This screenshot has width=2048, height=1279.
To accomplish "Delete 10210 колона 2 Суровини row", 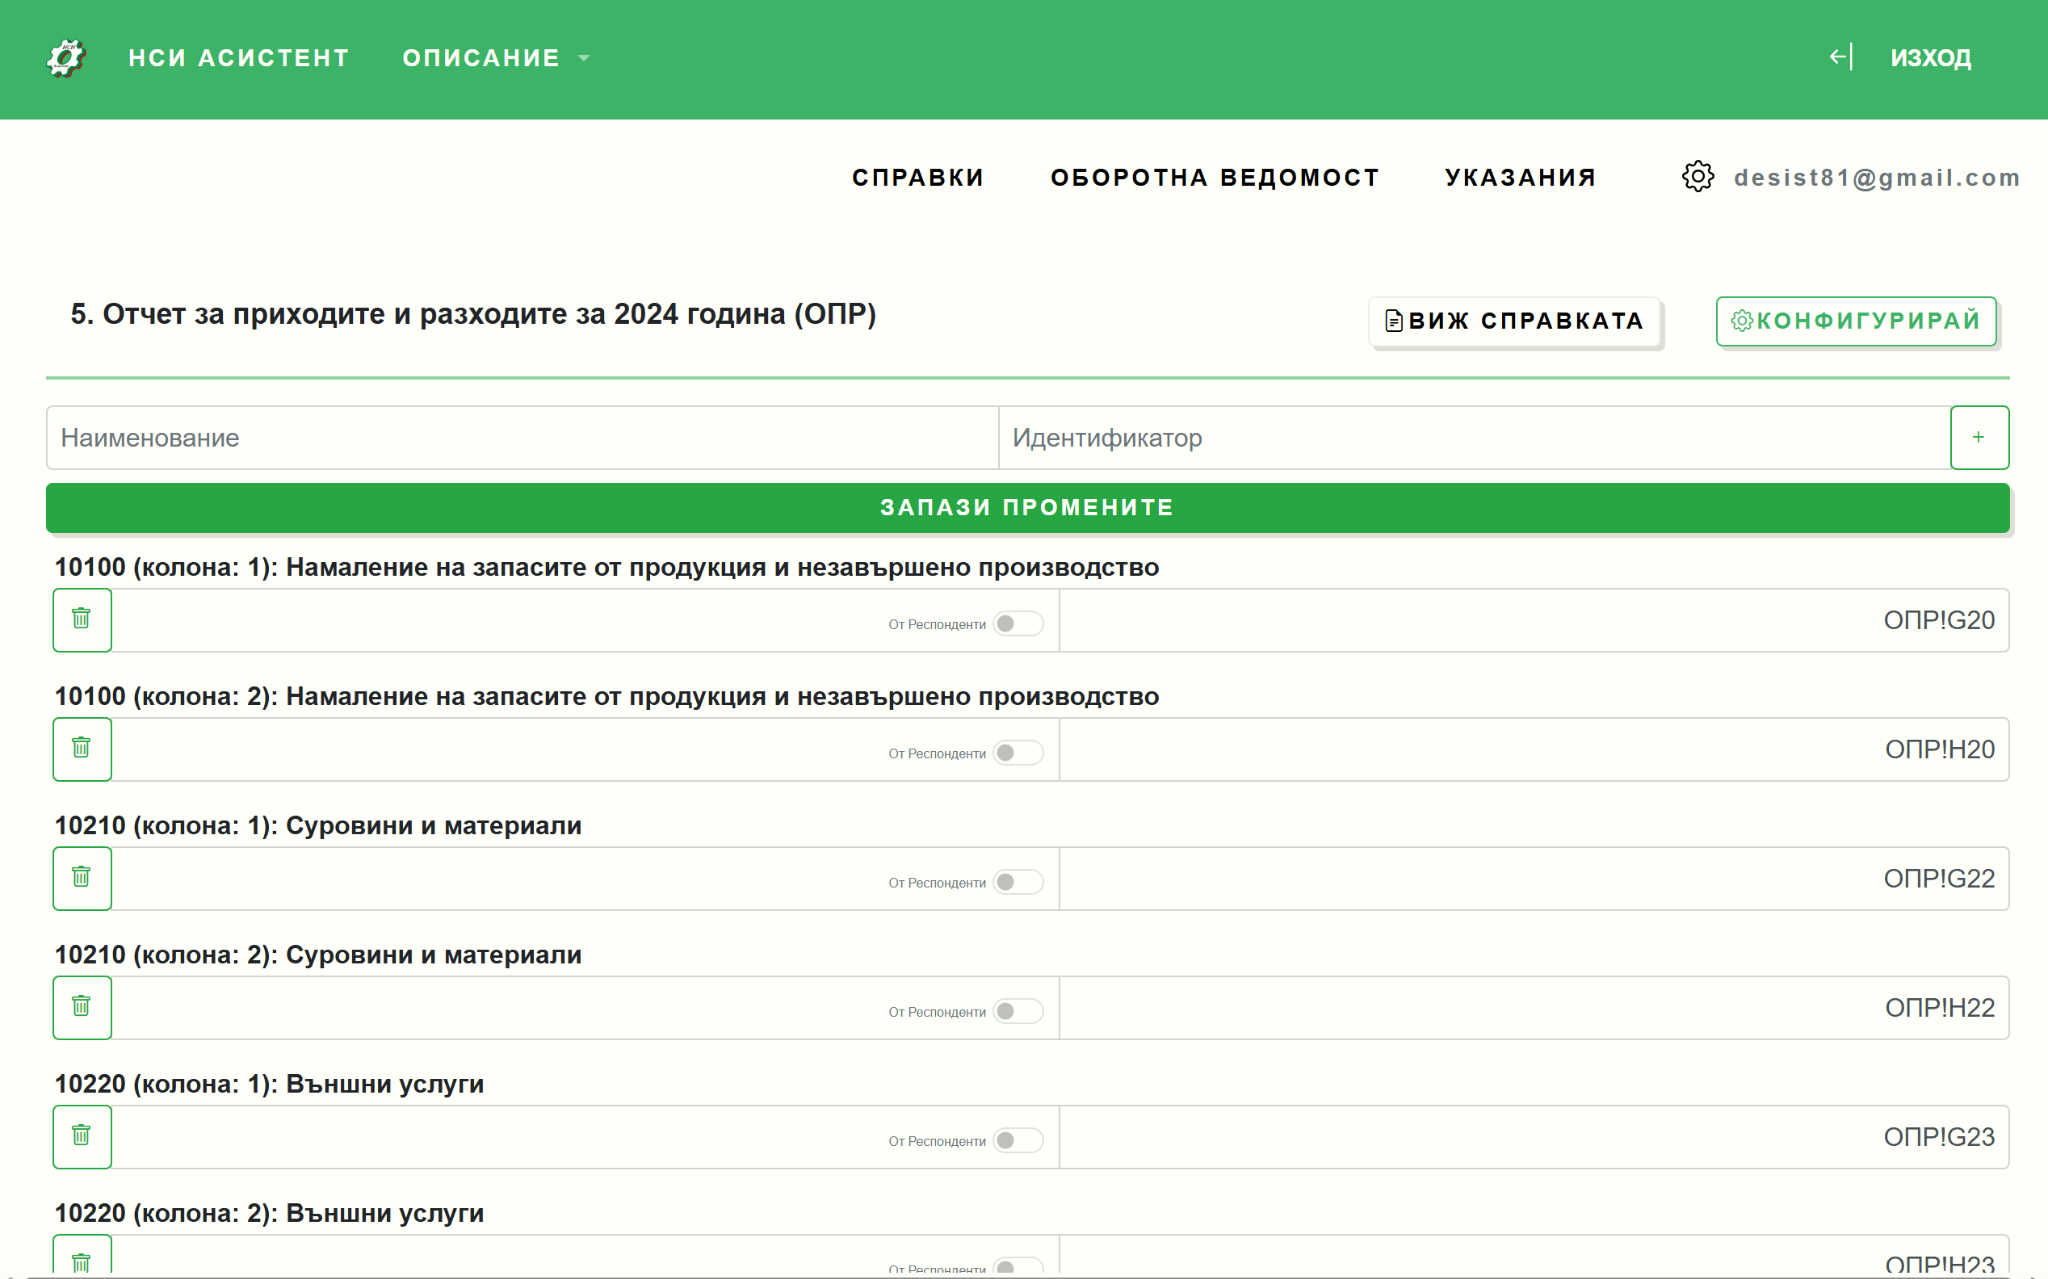I will [82, 1007].
